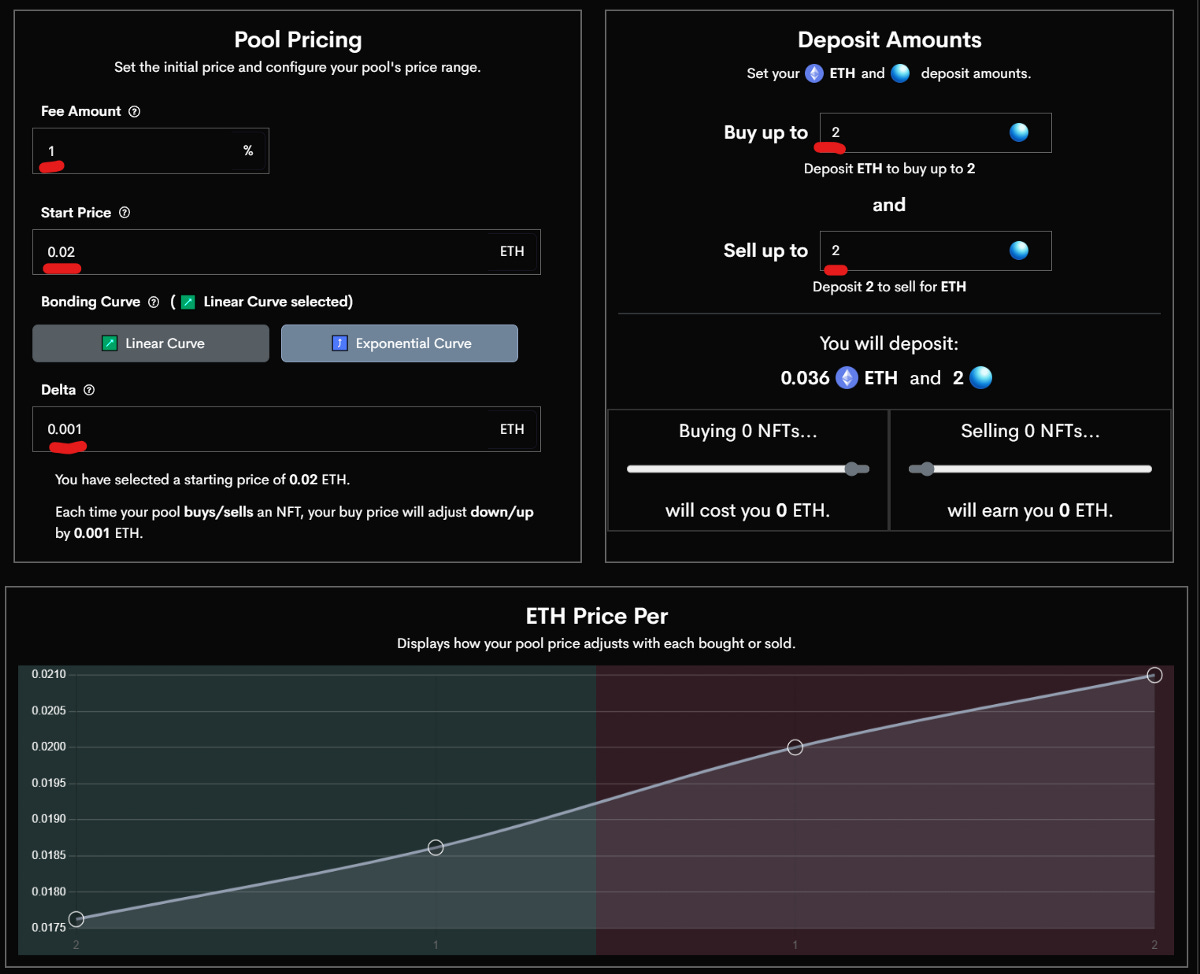1200x974 pixels.
Task: Click the ETH unit label on Delta
Action: (512, 428)
